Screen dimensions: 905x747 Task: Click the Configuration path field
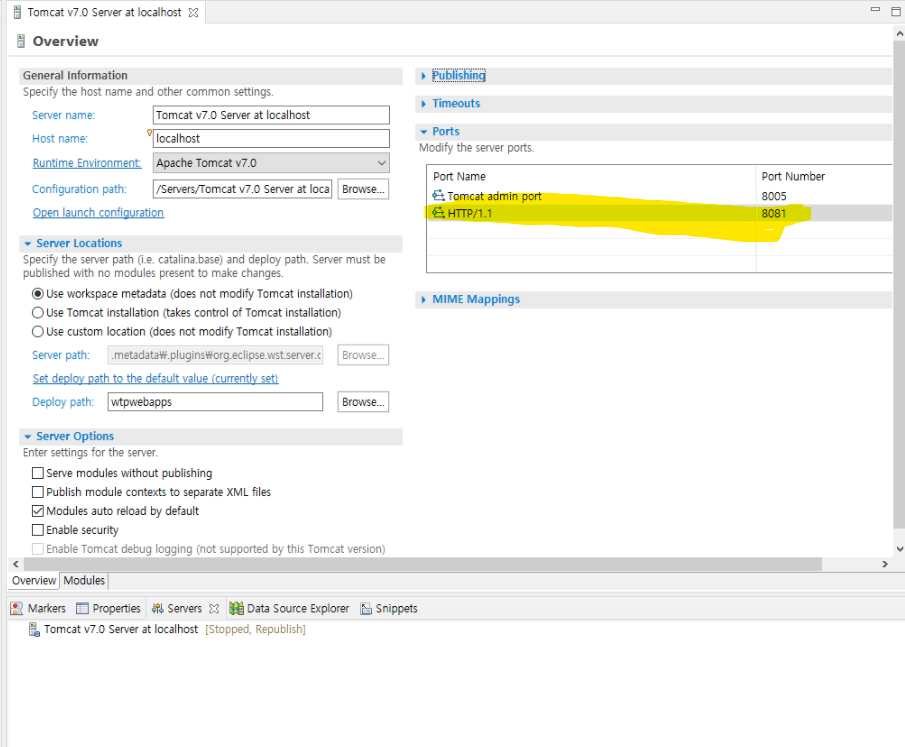point(242,189)
